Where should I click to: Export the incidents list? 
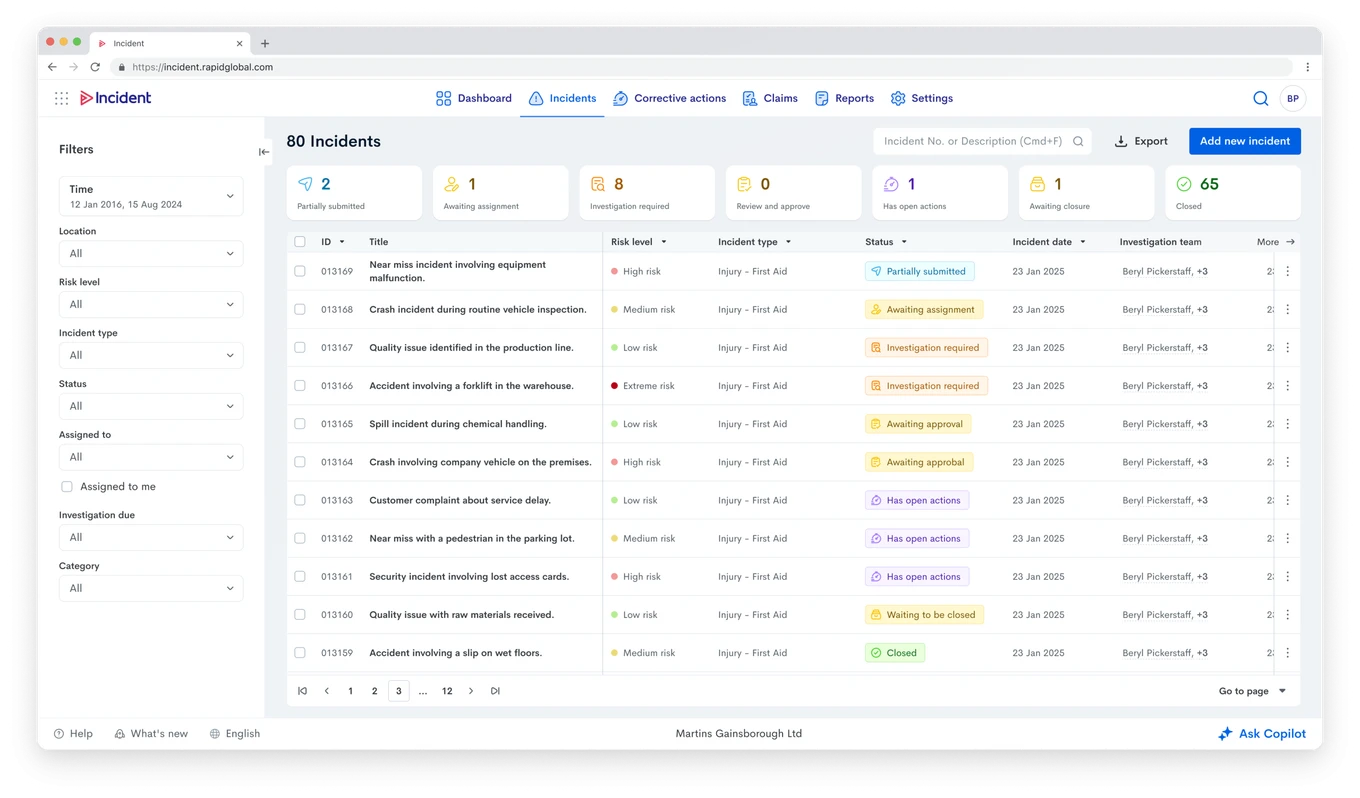point(1141,141)
